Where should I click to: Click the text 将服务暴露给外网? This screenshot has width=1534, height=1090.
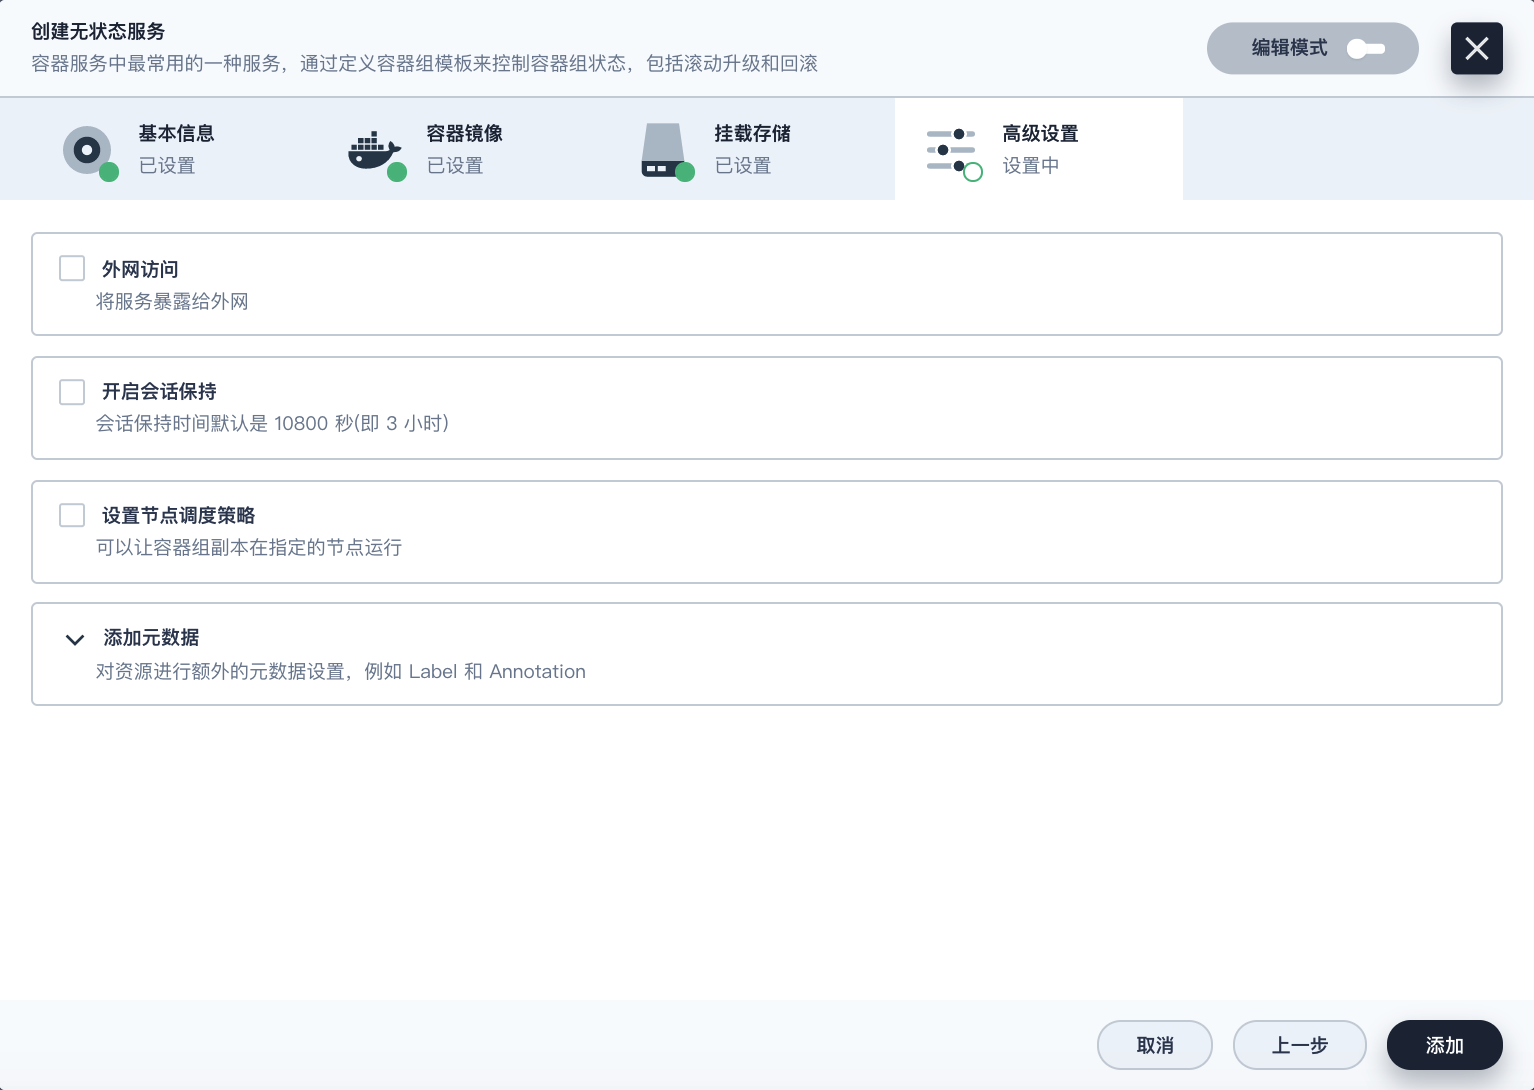pyautogui.click(x=172, y=301)
